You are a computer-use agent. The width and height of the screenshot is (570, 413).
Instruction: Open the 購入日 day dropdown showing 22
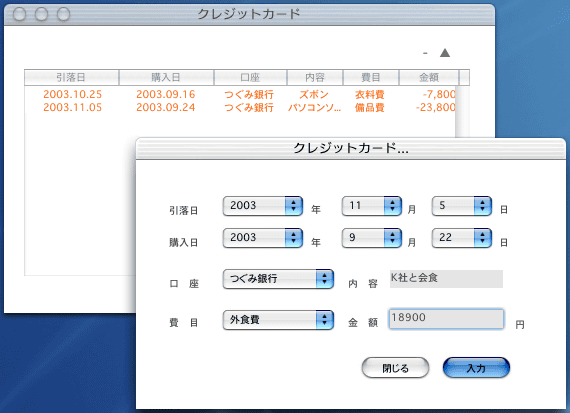pos(462,238)
